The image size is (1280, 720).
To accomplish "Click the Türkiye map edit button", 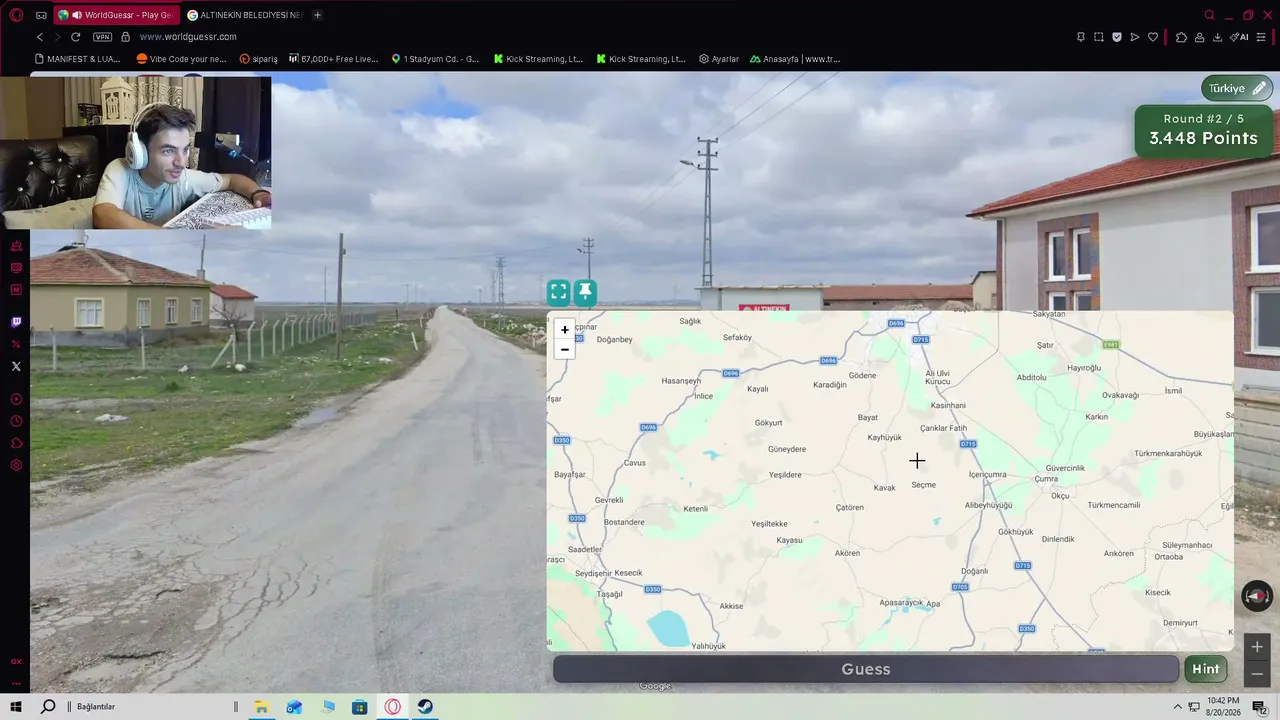I will tap(1237, 88).
